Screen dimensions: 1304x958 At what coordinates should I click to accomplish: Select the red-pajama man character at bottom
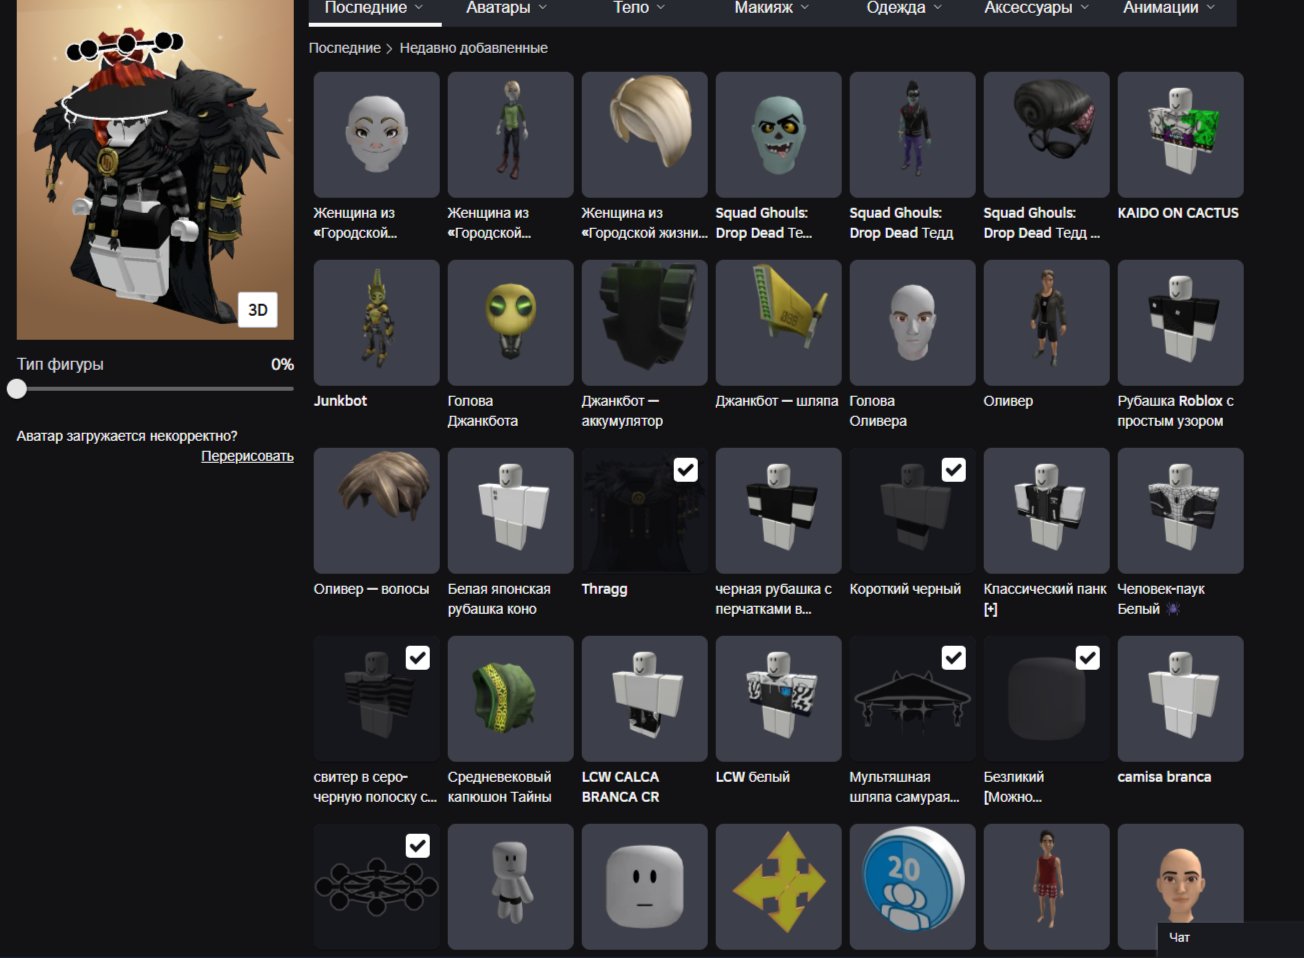coord(1046,886)
